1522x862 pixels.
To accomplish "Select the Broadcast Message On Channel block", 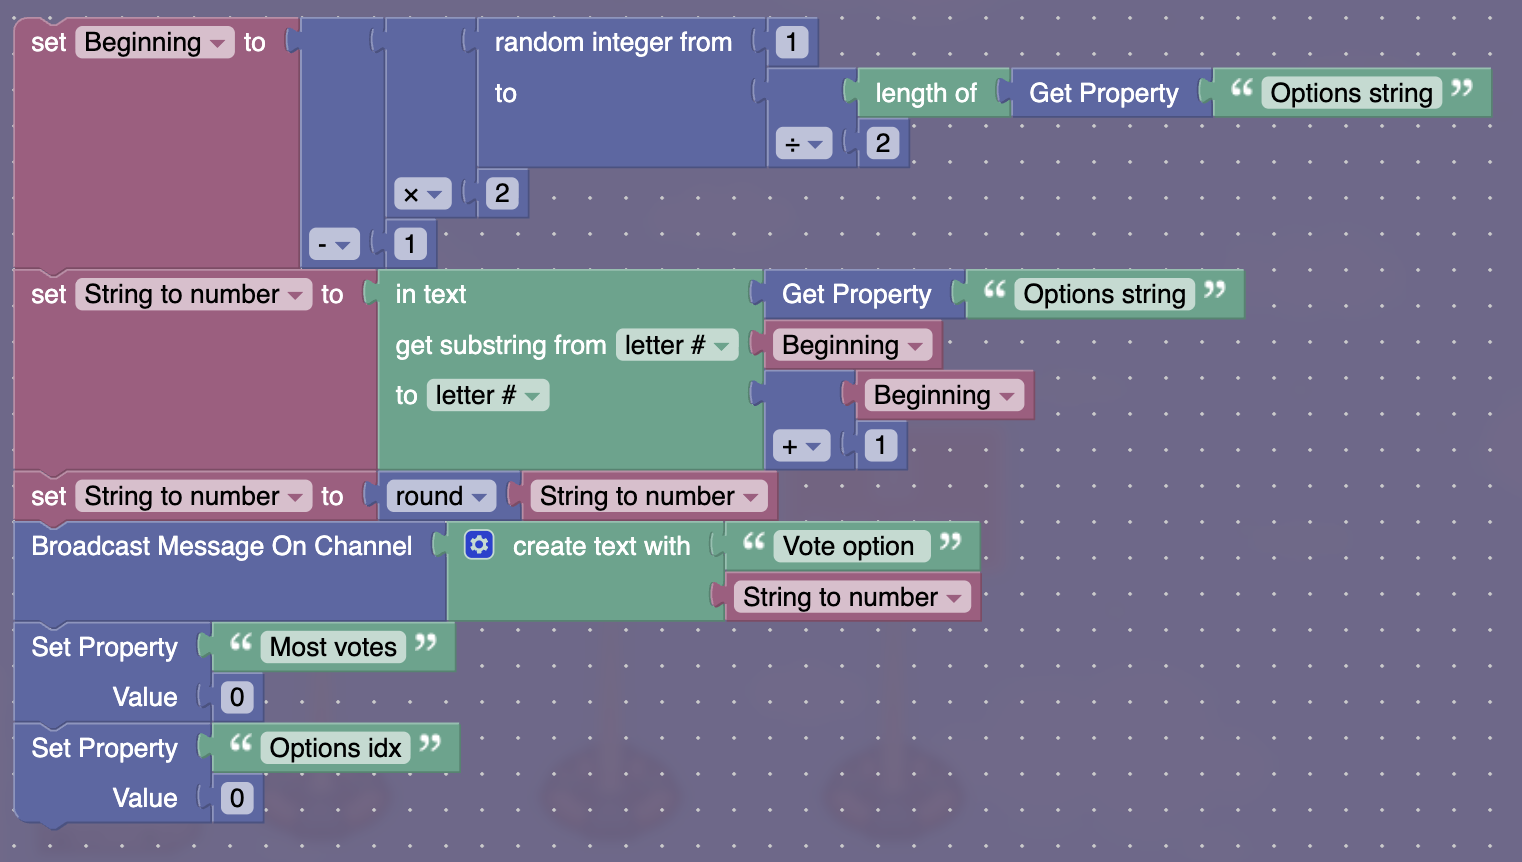I will click(x=222, y=545).
